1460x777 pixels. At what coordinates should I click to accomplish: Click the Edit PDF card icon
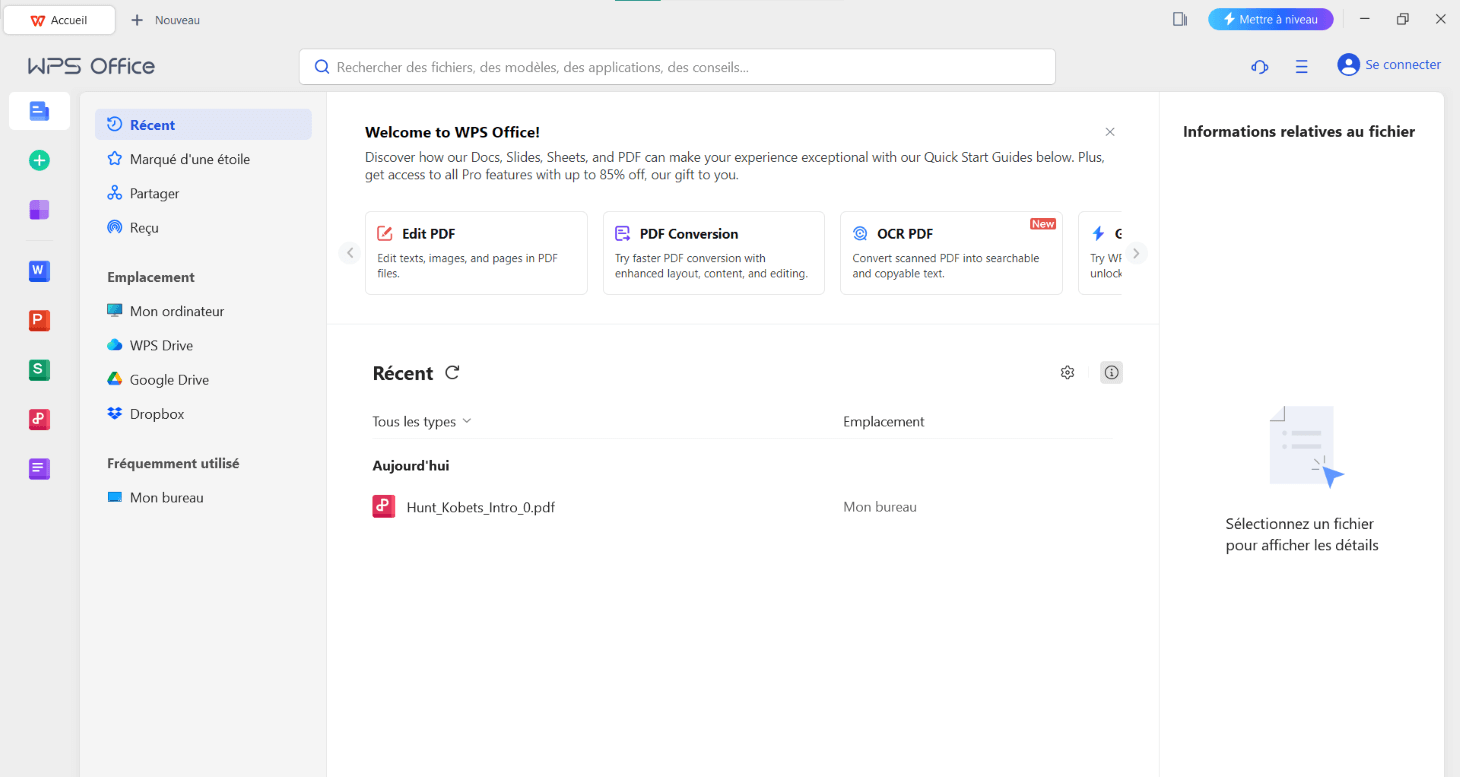tap(385, 234)
